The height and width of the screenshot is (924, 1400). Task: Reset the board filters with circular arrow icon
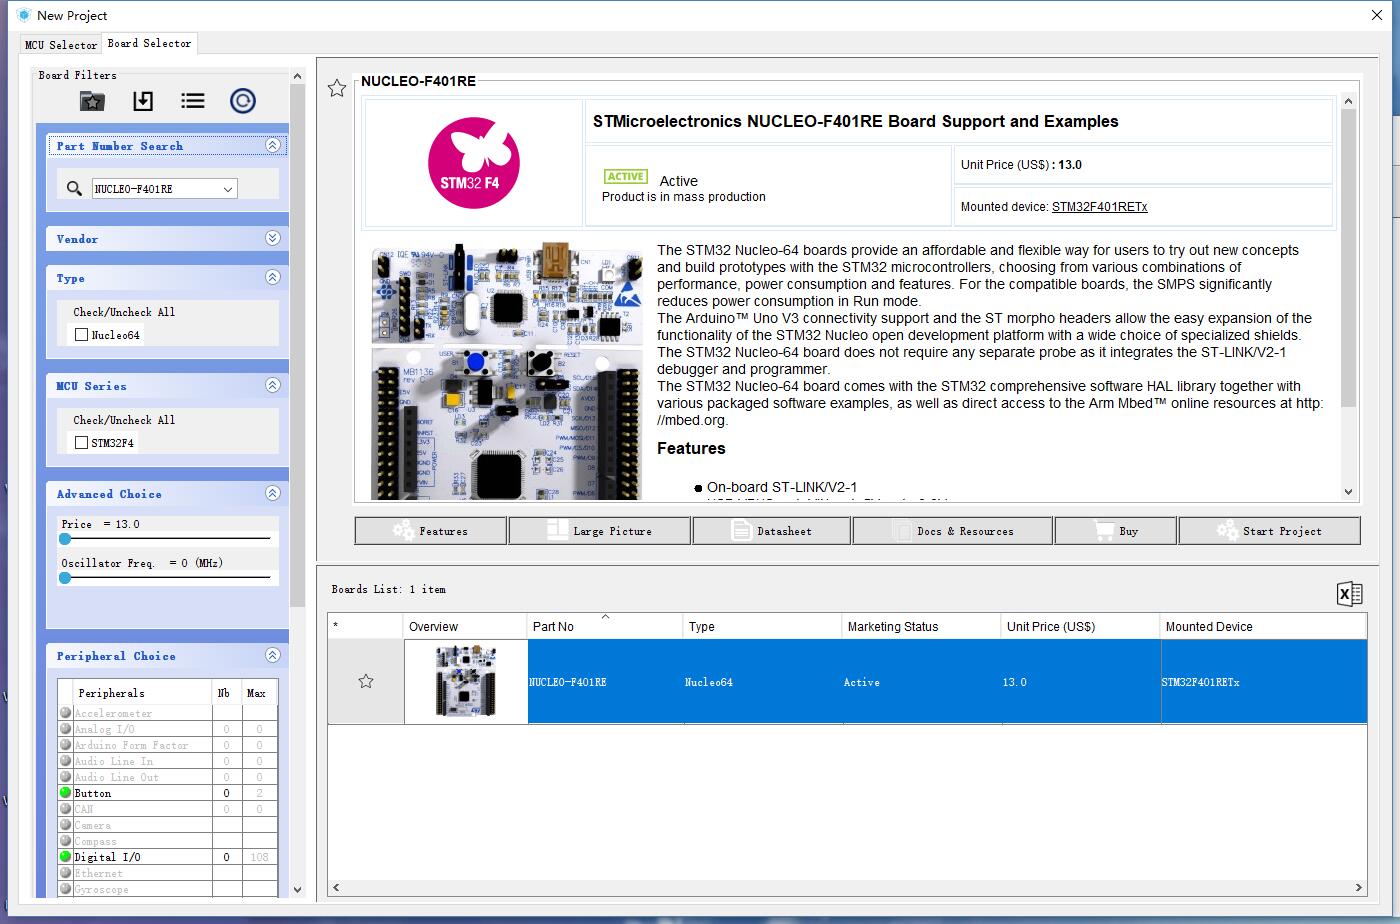(242, 100)
